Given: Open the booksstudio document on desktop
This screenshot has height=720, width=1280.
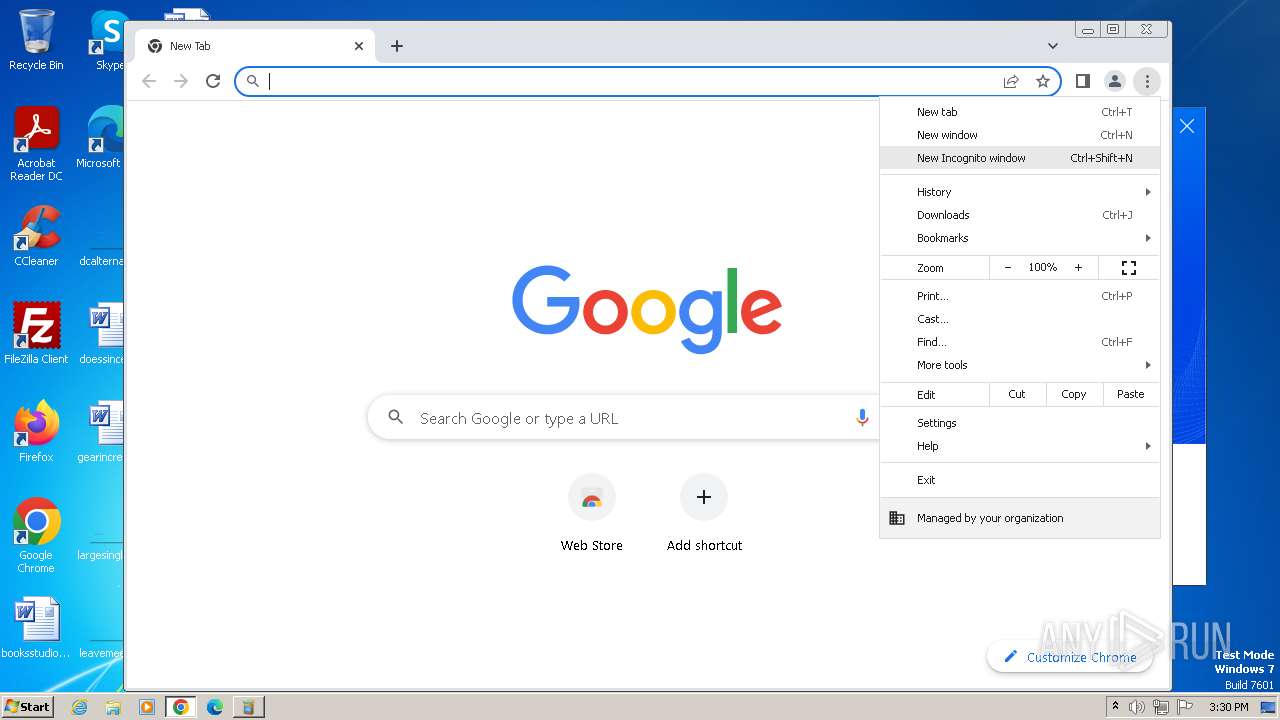Looking at the screenshot, I should point(36,628).
